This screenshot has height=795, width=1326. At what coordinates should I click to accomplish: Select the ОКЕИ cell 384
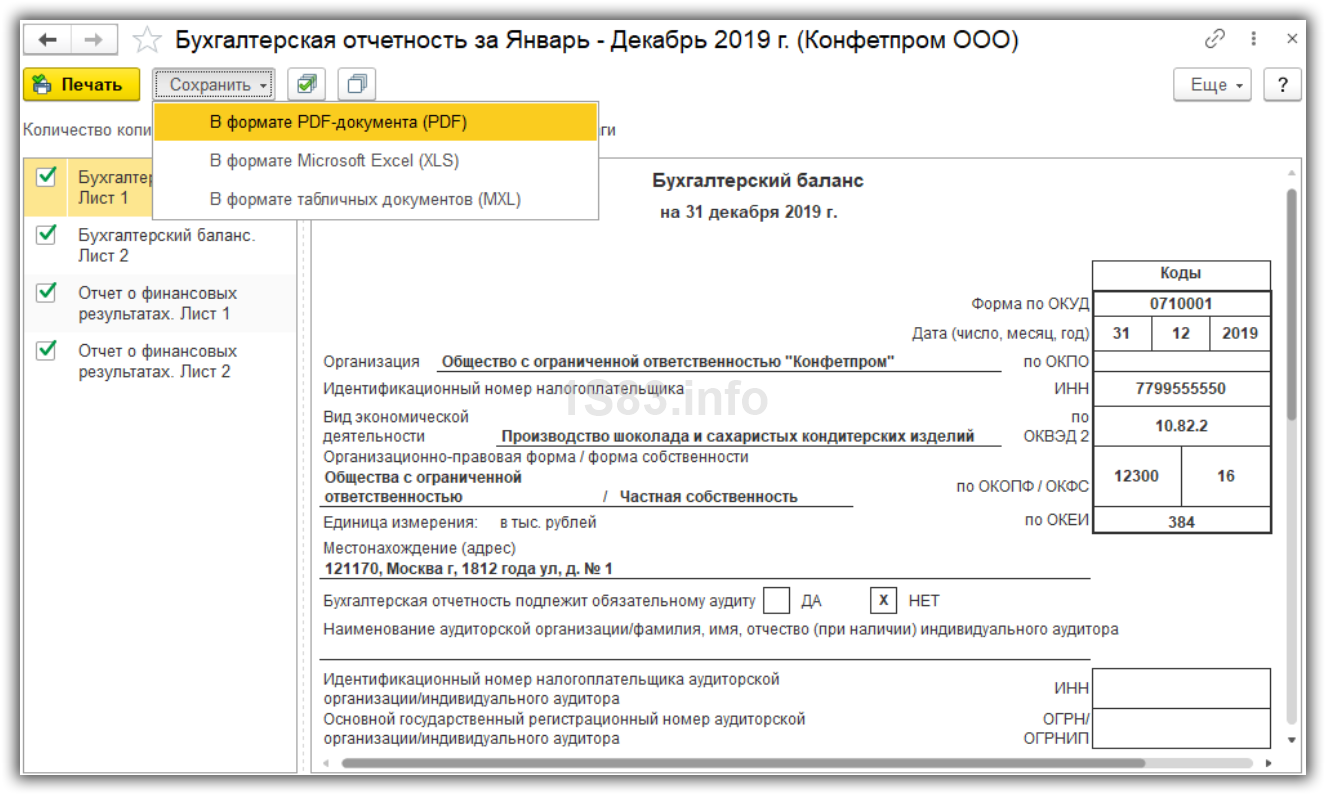(x=1181, y=521)
